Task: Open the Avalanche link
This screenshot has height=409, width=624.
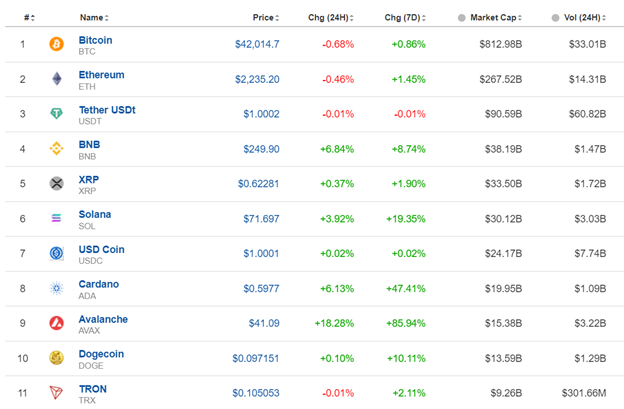Action: point(103,319)
